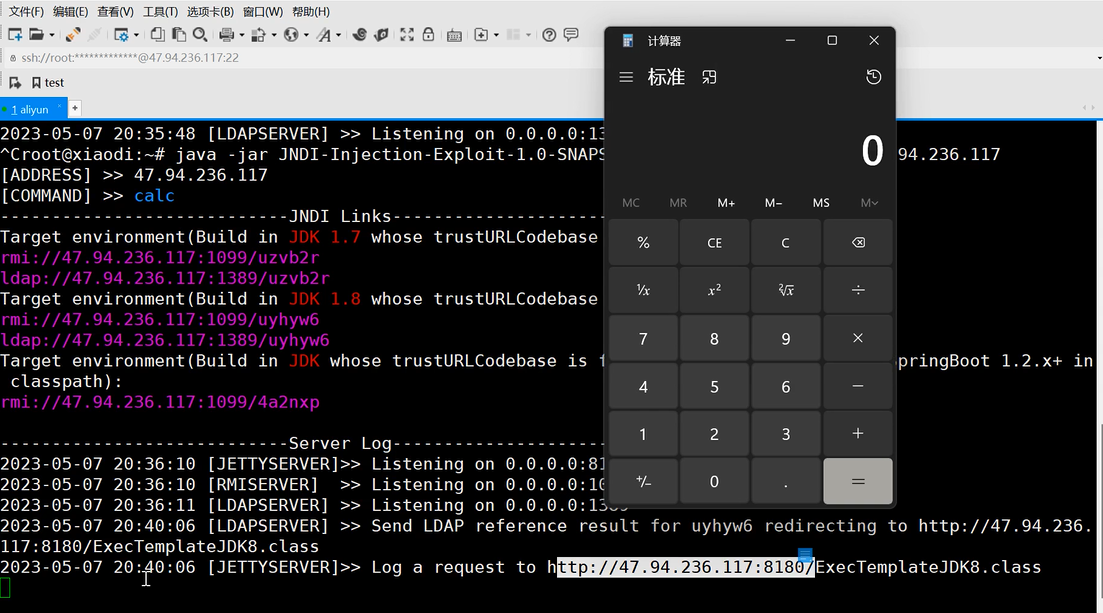Screen dimensions: 1103x613
Task: Expand the font dropdown arrow
Action: (338, 35)
